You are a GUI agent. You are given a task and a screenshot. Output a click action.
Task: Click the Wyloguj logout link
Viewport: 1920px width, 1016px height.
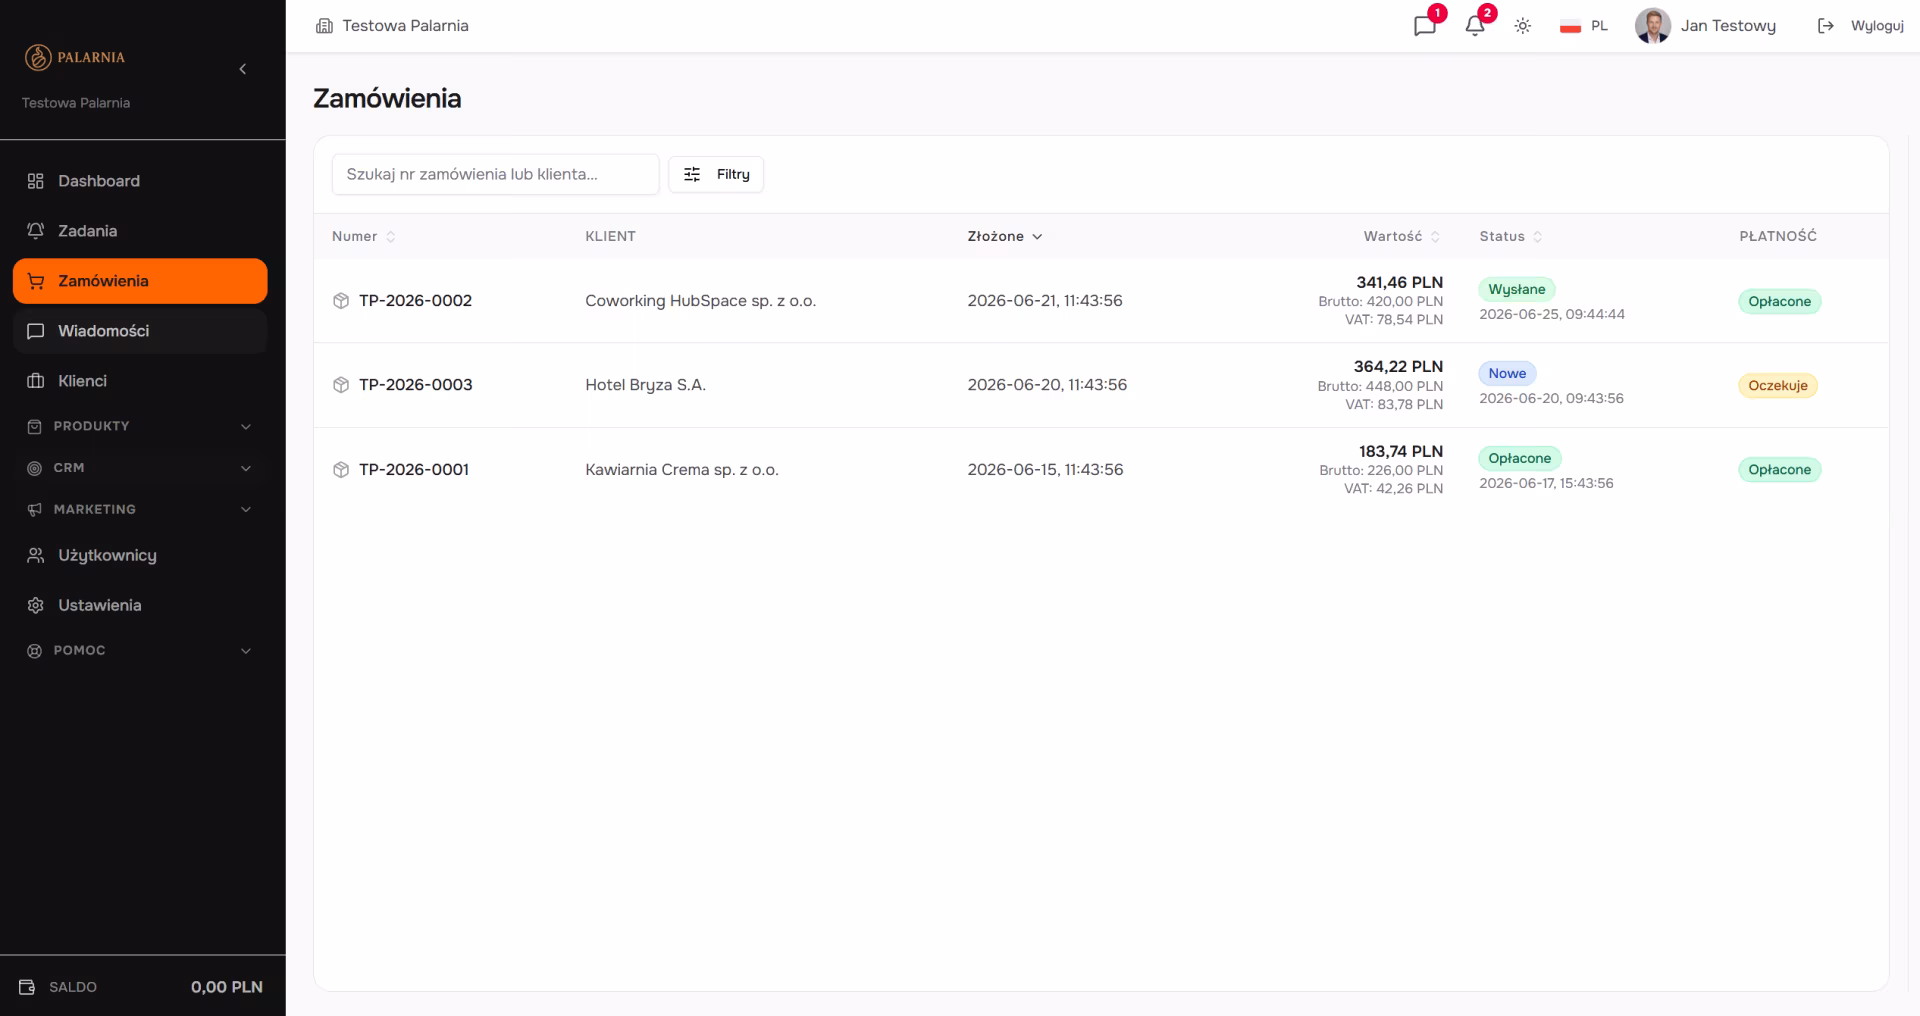1860,26
